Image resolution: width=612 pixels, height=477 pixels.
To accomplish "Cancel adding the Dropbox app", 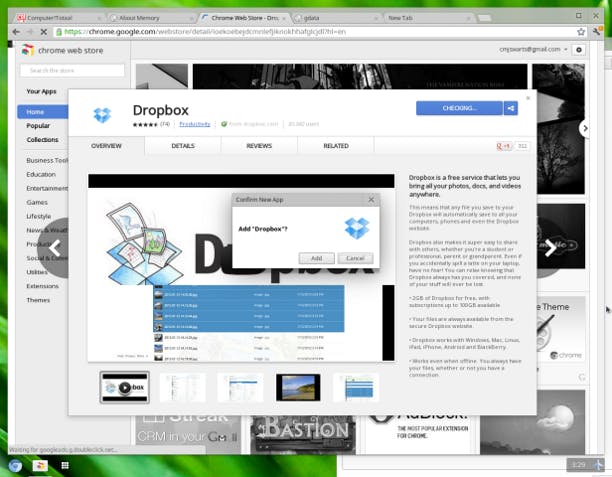I will [355, 258].
